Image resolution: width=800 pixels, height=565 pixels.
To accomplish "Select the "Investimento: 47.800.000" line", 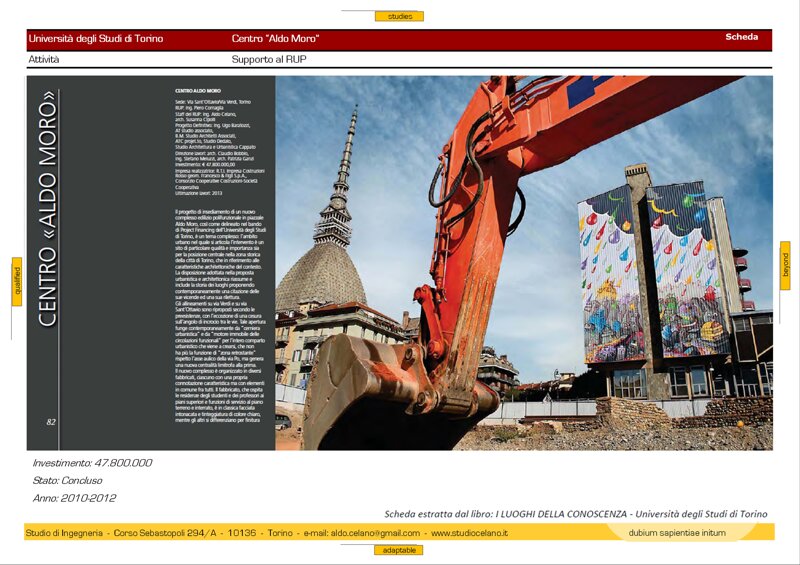I will point(92,463).
